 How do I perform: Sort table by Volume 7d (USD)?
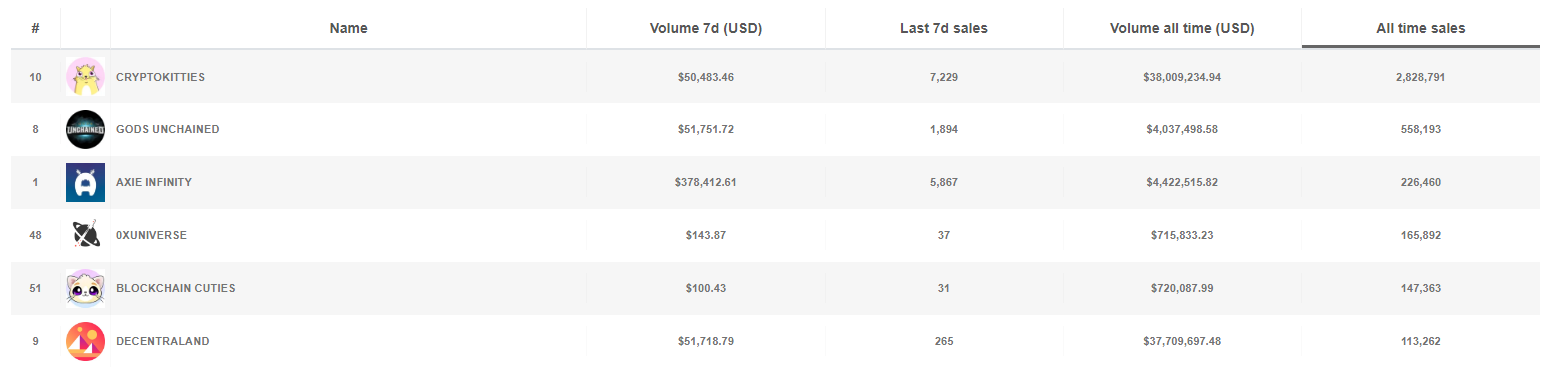pyautogui.click(x=706, y=28)
